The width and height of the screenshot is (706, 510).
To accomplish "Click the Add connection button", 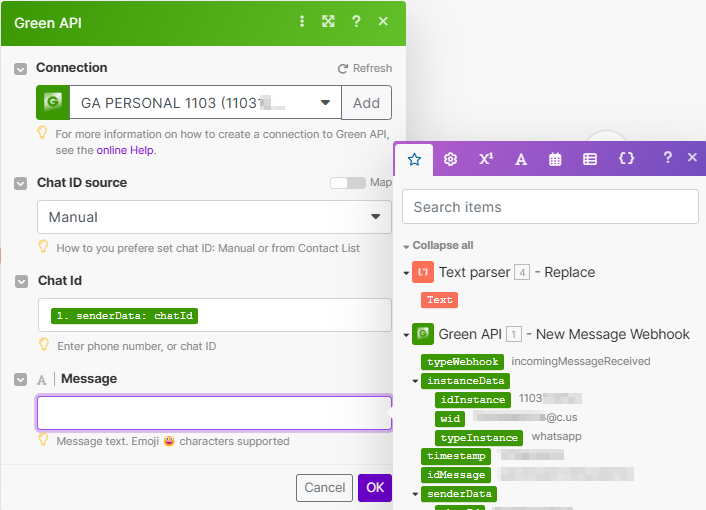I will [366, 103].
